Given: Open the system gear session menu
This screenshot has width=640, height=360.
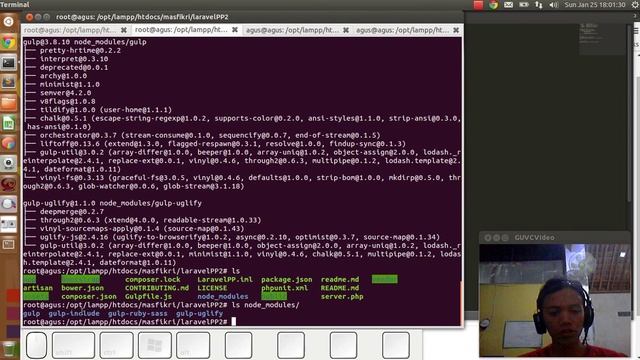Looking at the screenshot, I should click(x=636, y=5).
